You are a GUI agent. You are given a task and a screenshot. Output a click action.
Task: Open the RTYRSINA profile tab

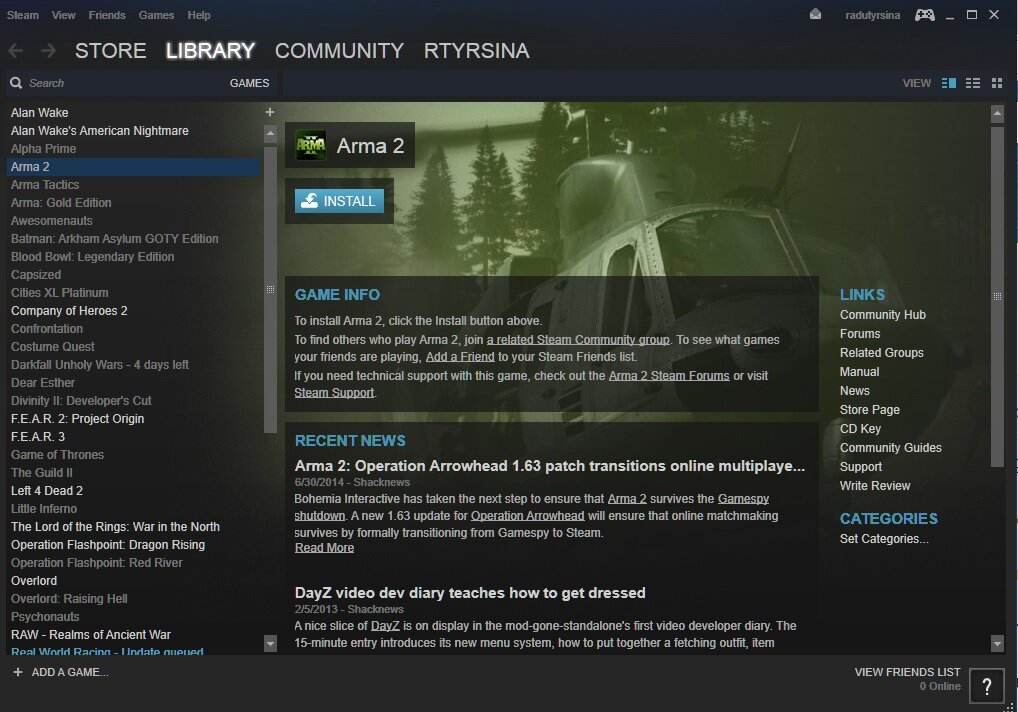[x=477, y=51]
